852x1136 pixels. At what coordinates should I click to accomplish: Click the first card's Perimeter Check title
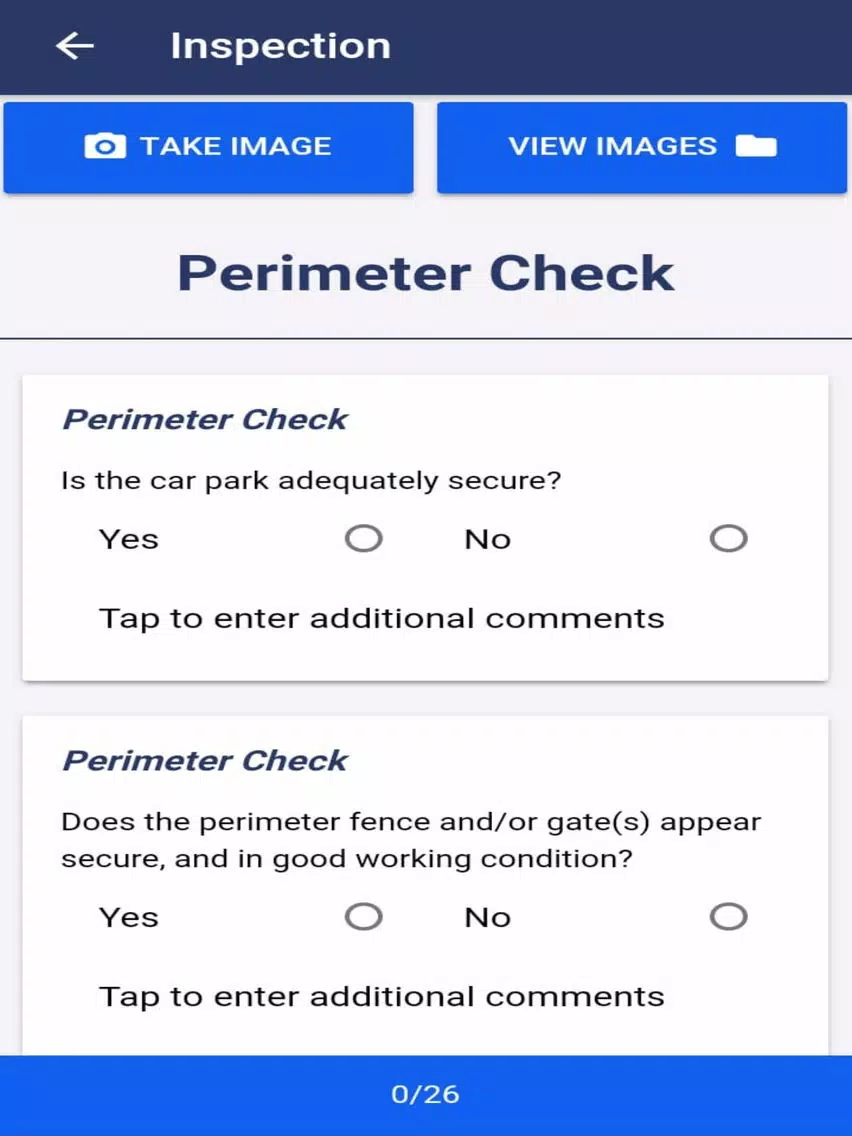click(x=205, y=419)
